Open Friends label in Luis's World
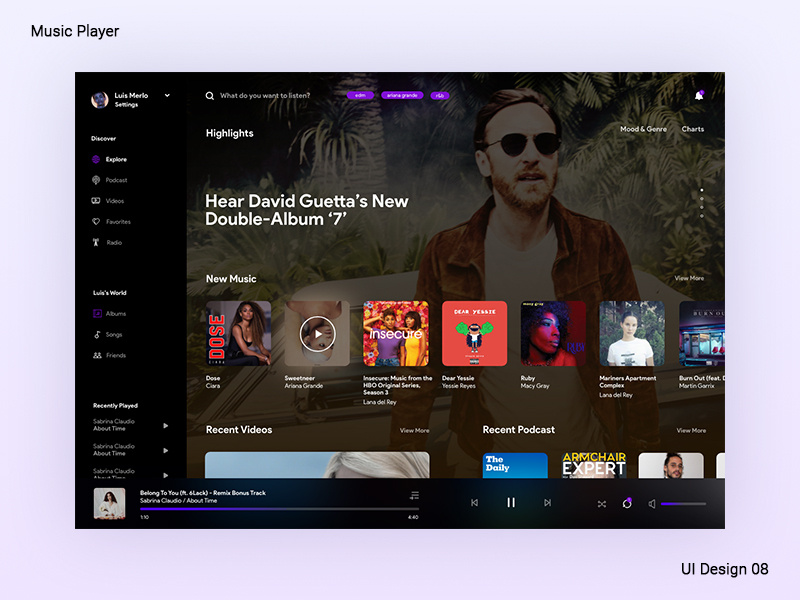Screen dimensions: 800x600 (x=116, y=356)
